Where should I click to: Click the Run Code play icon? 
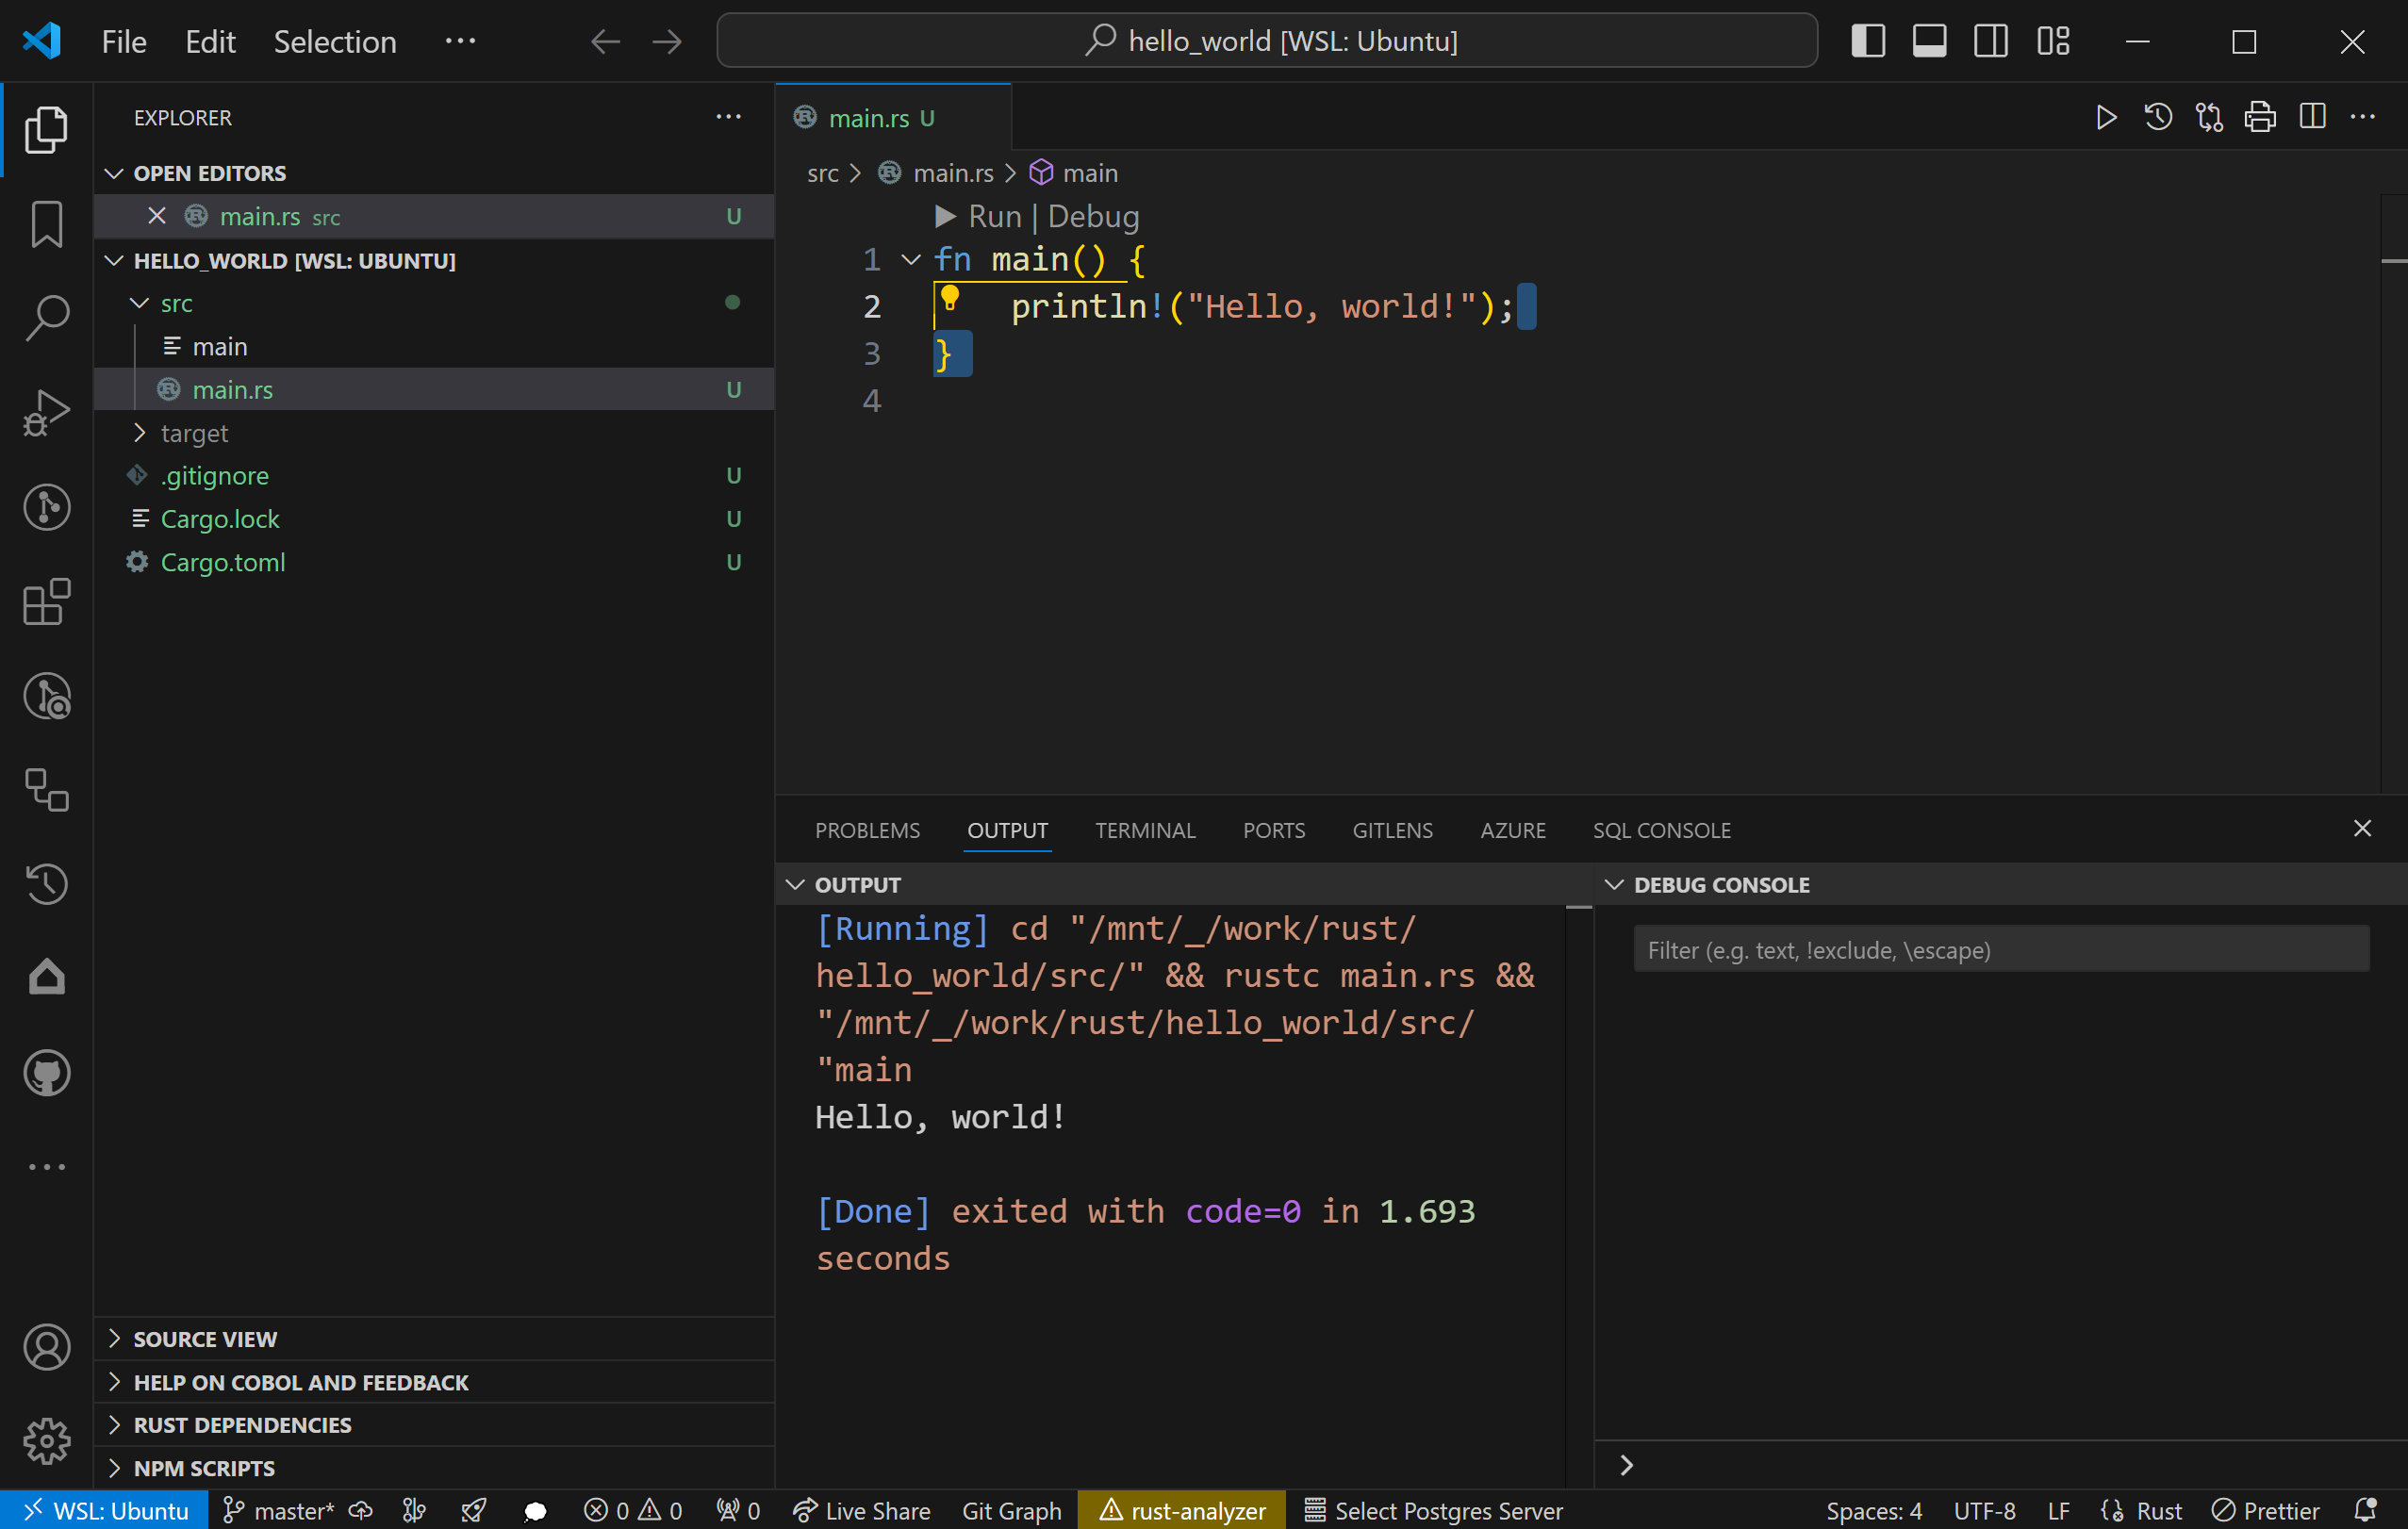2106,118
